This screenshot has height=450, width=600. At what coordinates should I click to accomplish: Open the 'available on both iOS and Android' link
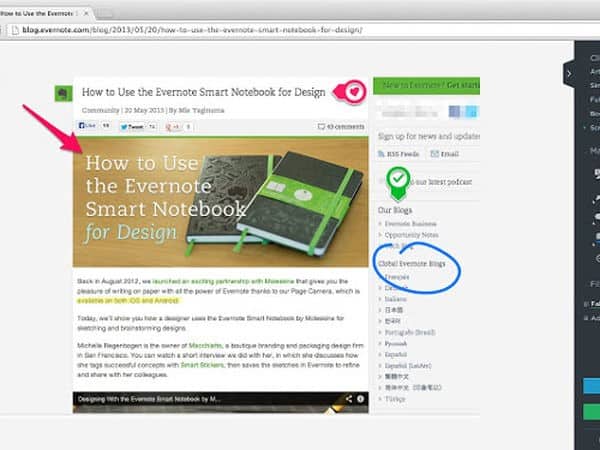128,301
